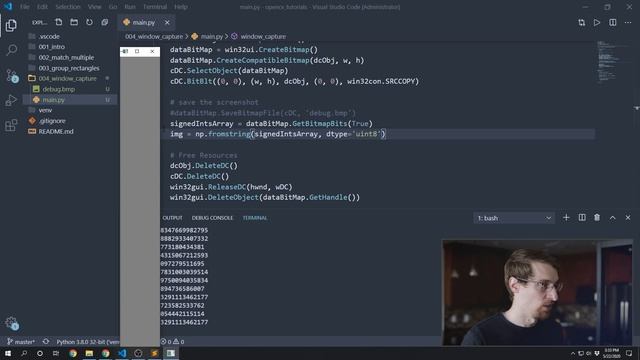Synchronize changes icon in status bar
The width and height of the screenshot is (640, 360).
click(x=46, y=342)
